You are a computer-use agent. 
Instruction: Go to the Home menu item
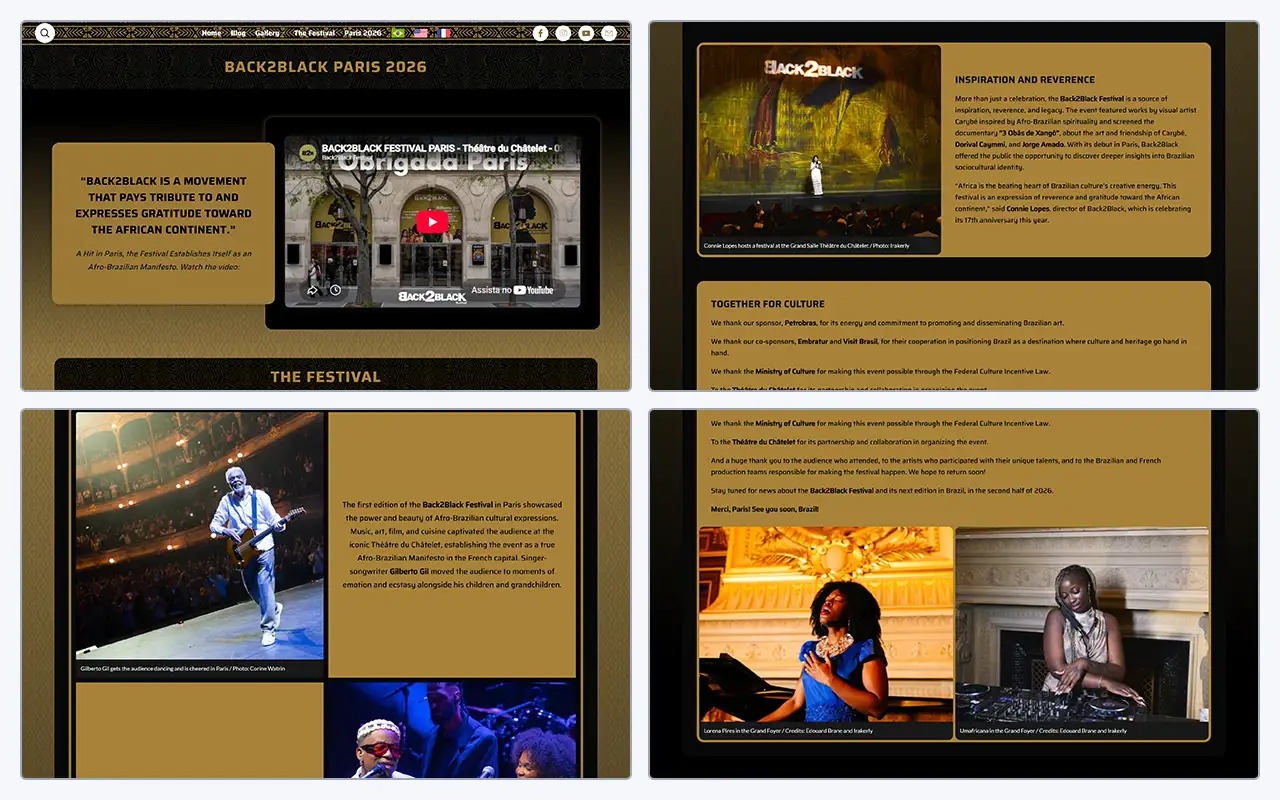(x=212, y=33)
